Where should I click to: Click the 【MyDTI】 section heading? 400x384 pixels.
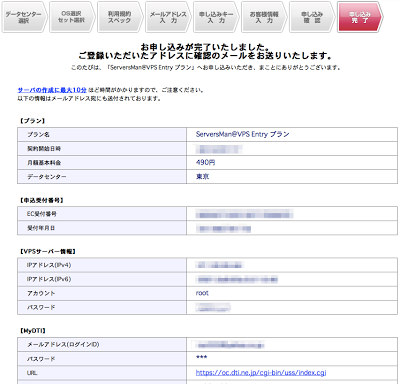click(x=33, y=331)
